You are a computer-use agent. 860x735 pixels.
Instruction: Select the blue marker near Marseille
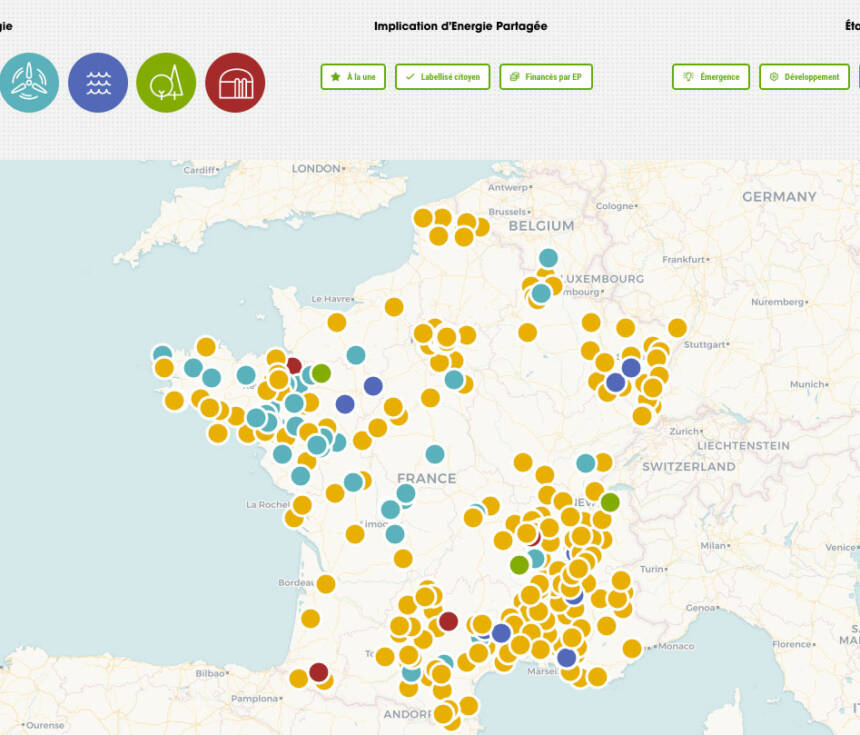(566, 658)
